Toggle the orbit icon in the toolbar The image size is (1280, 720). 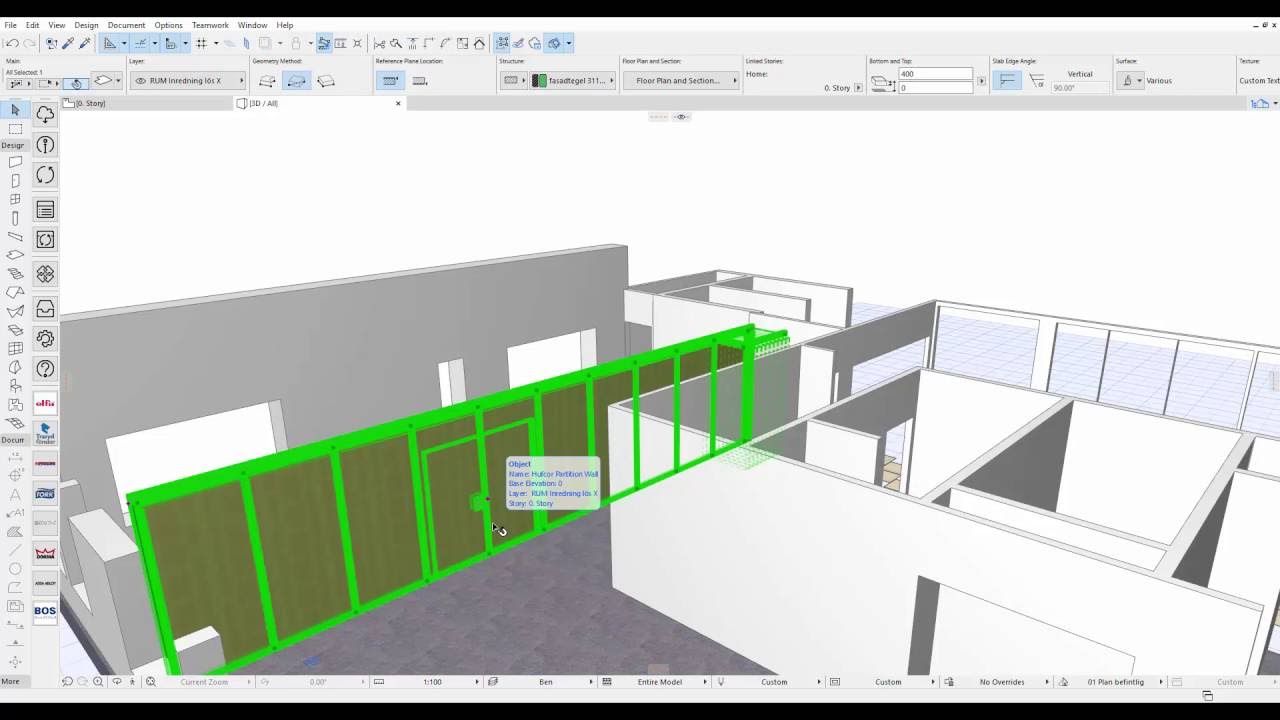point(554,43)
